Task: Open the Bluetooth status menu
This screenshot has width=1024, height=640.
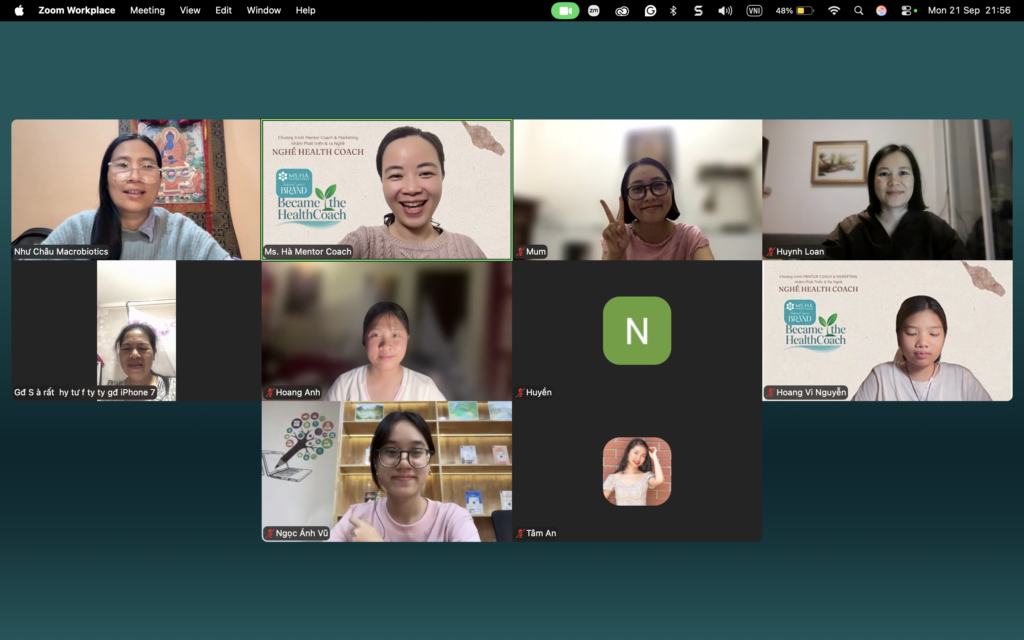Action: [x=673, y=10]
